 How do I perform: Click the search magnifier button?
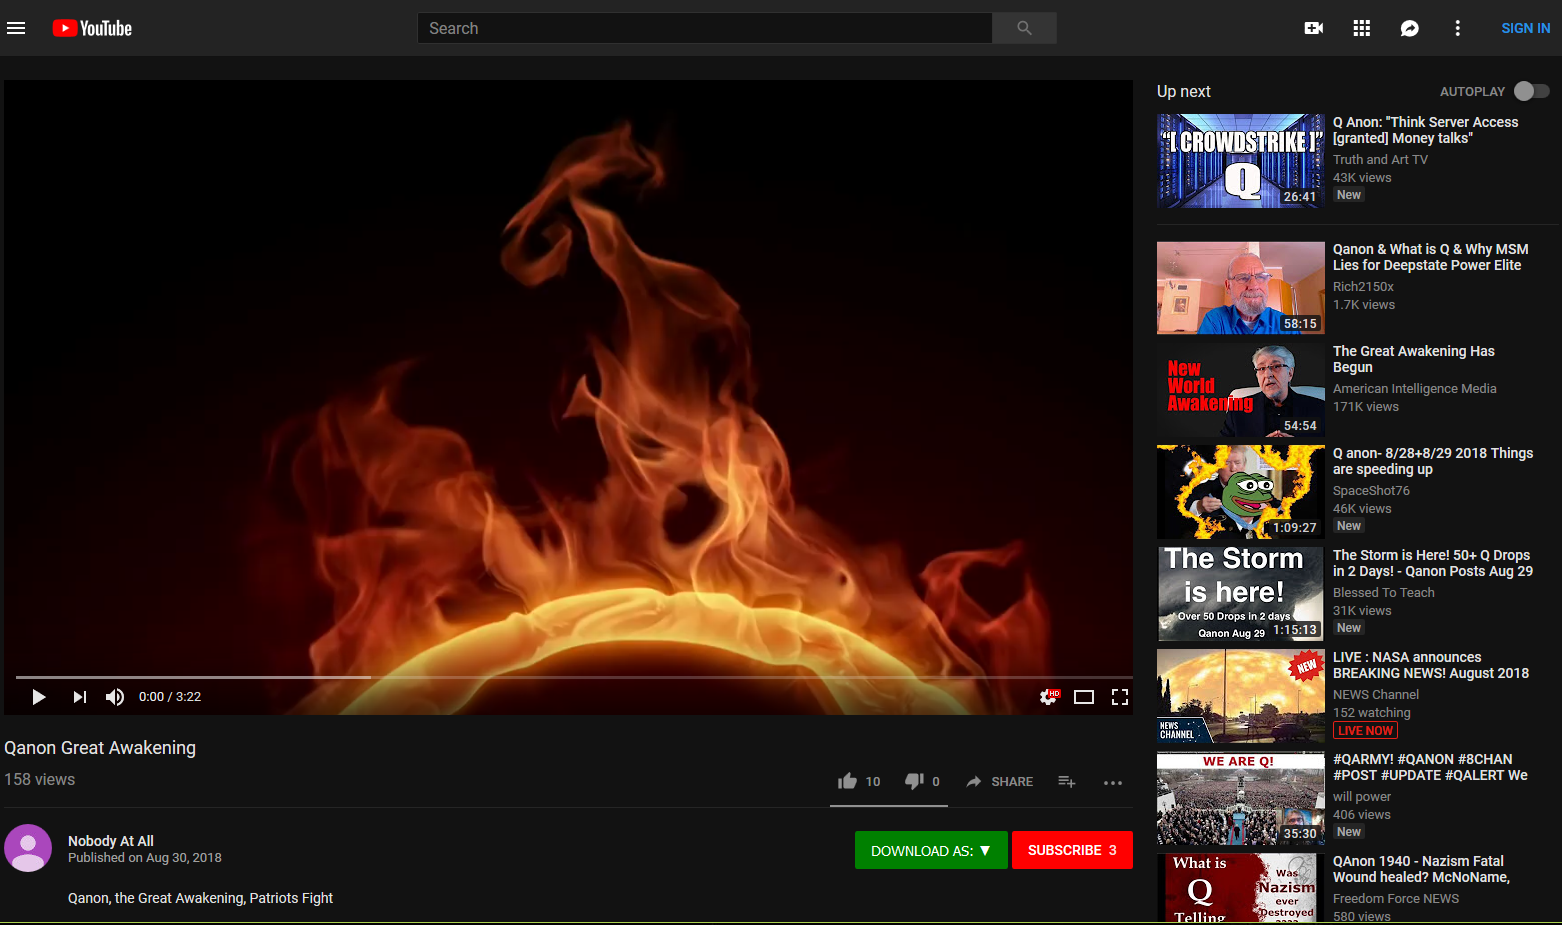[x=1024, y=28]
